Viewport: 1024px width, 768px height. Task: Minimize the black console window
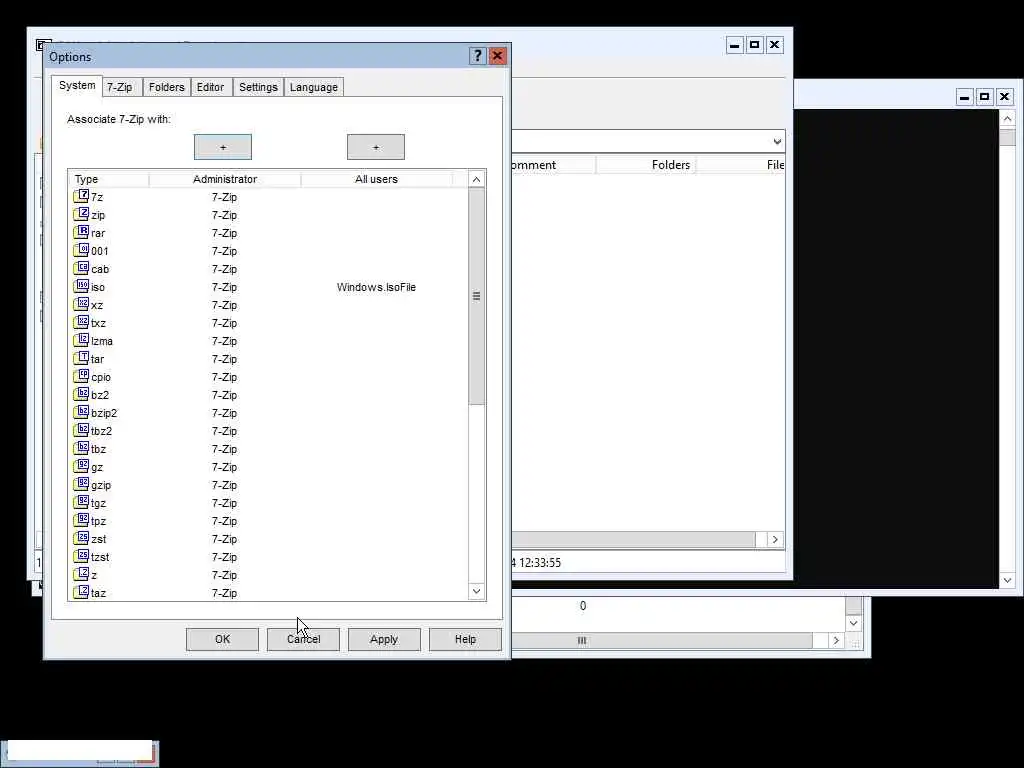click(x=965, y=97)
